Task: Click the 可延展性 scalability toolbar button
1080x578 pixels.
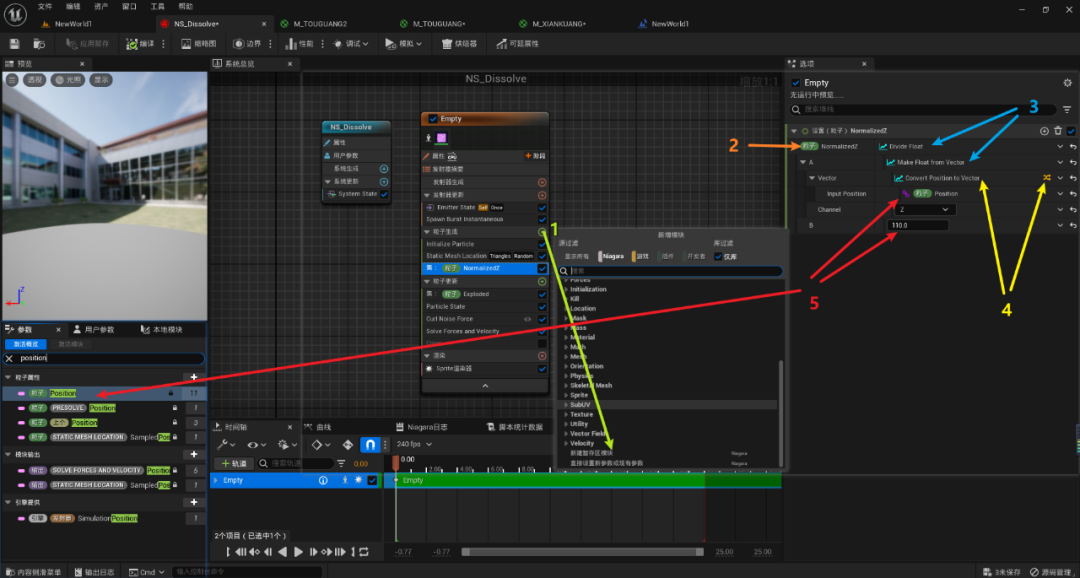Action: (x=517, y=43)
